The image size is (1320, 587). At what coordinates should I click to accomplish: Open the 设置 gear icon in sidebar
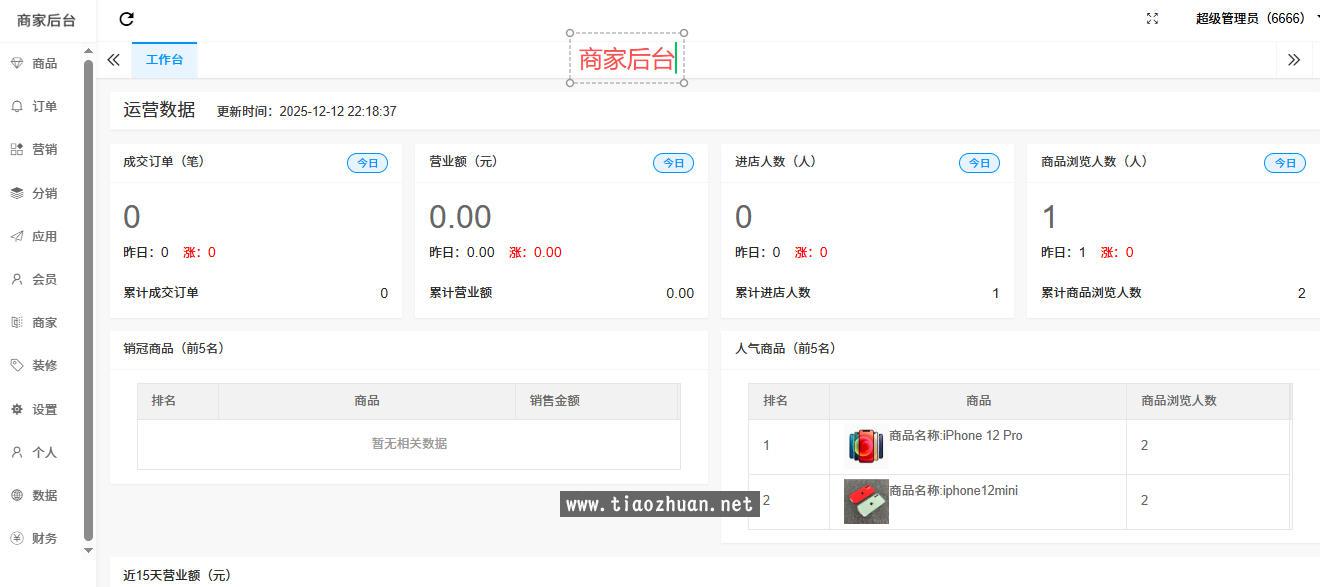tap(17, 409)
